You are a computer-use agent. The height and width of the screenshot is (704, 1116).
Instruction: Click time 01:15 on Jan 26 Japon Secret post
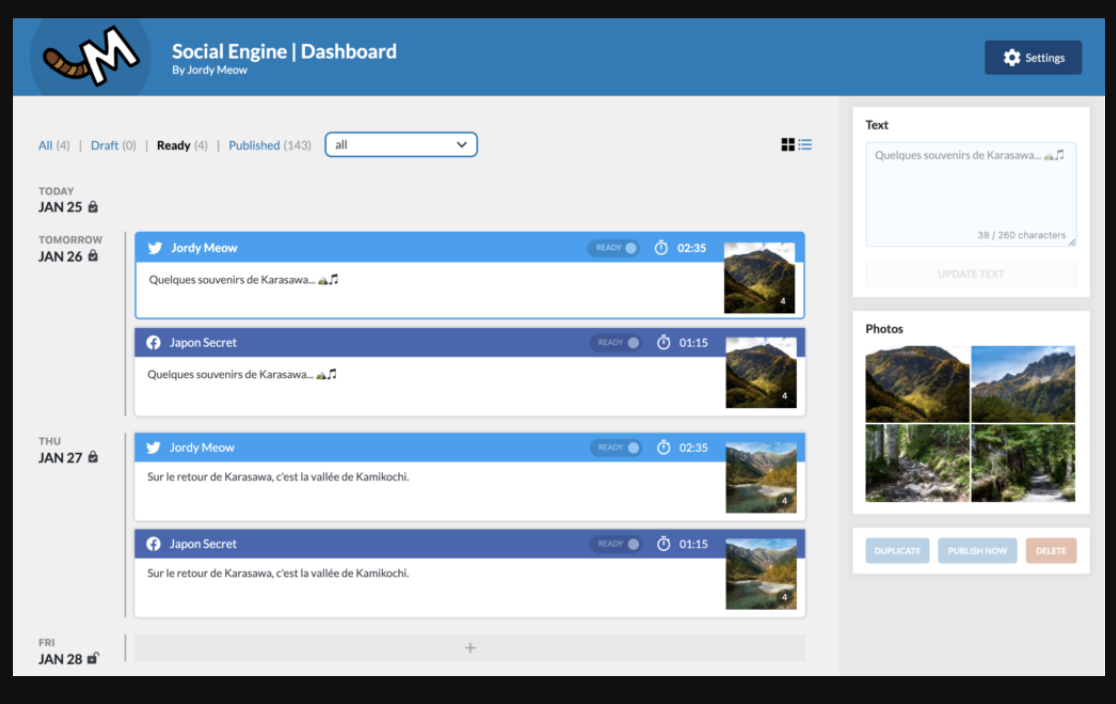[693, 342]
